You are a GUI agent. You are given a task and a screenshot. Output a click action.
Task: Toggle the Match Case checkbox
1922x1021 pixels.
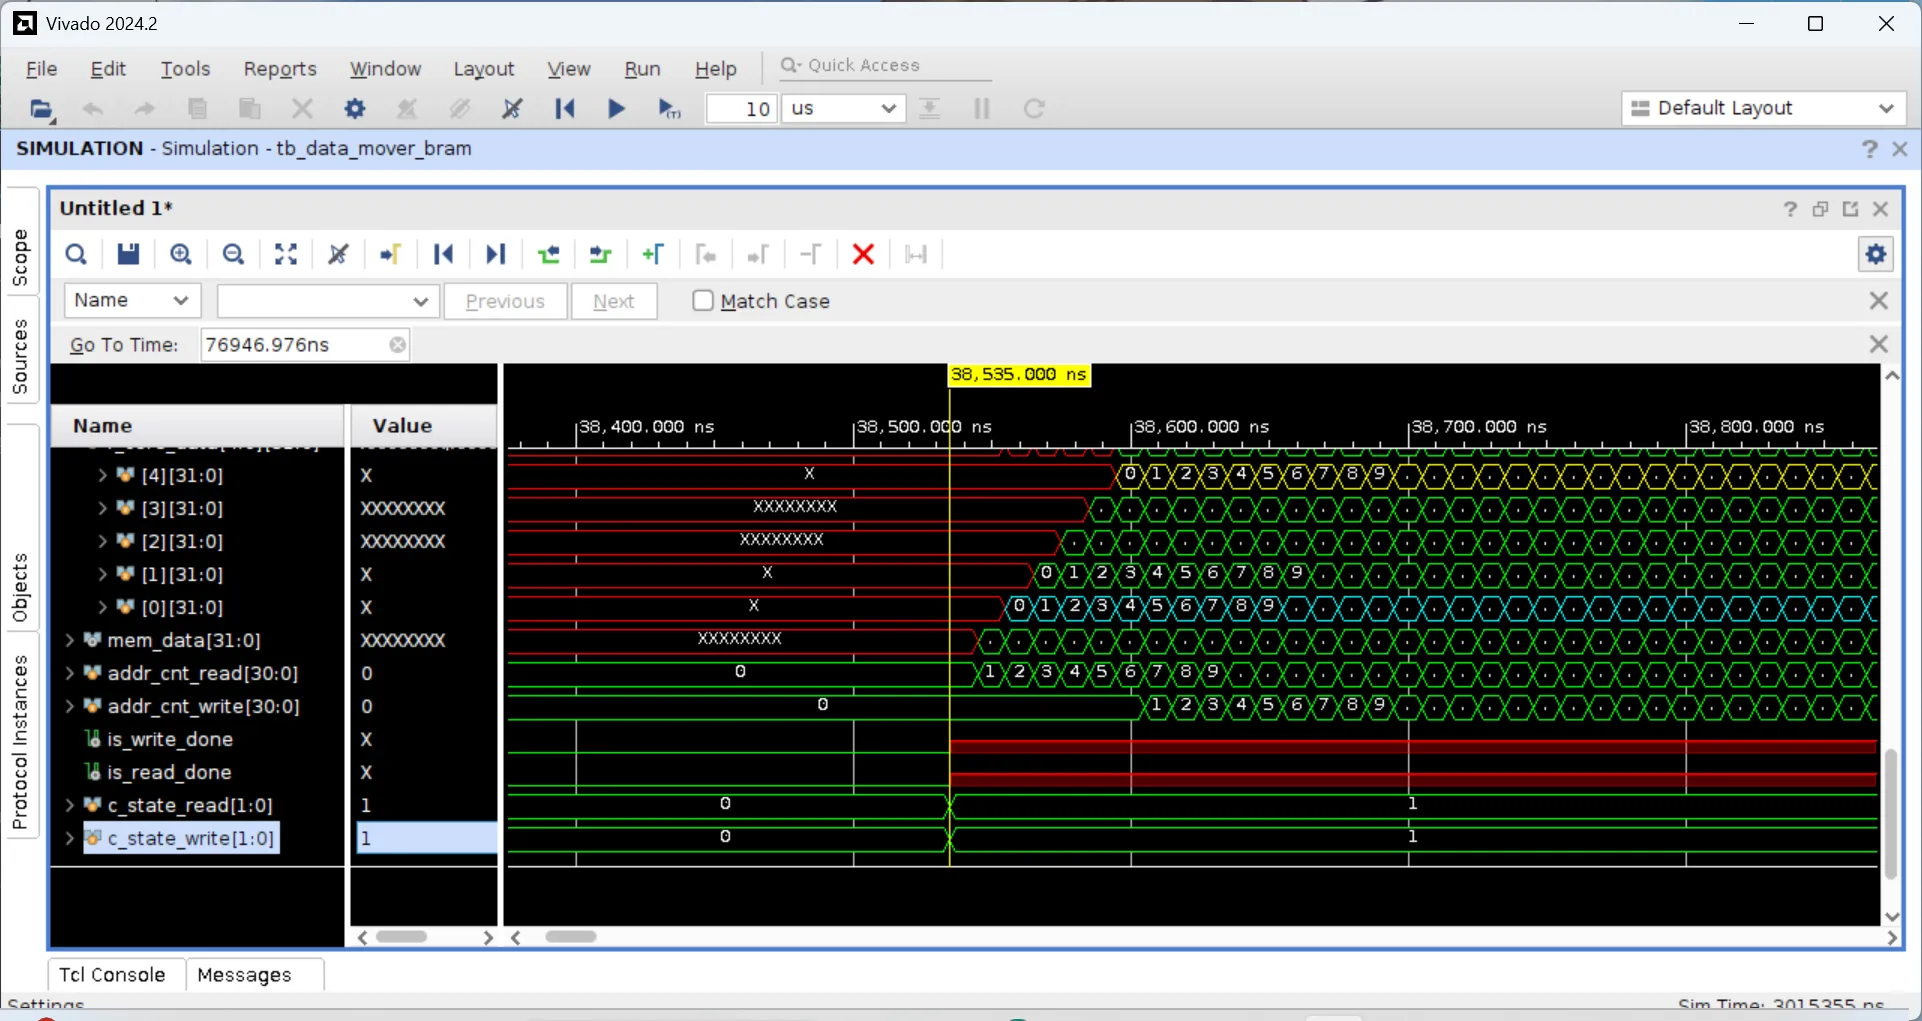[703, 301]
